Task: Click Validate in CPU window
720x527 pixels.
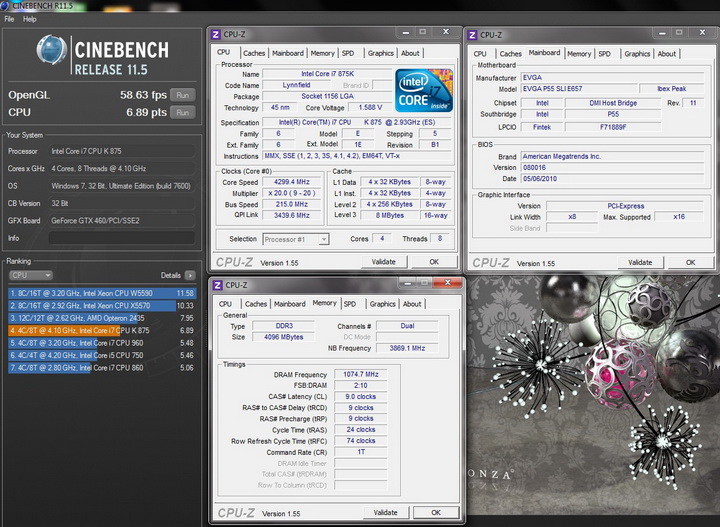Action: [383, 262]
